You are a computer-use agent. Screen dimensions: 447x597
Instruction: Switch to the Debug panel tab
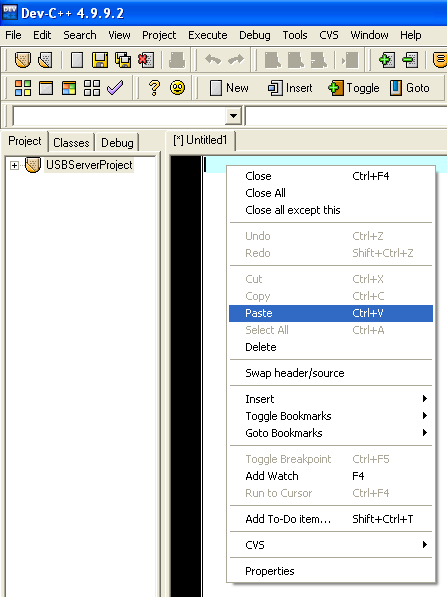(x=117, y=143)
